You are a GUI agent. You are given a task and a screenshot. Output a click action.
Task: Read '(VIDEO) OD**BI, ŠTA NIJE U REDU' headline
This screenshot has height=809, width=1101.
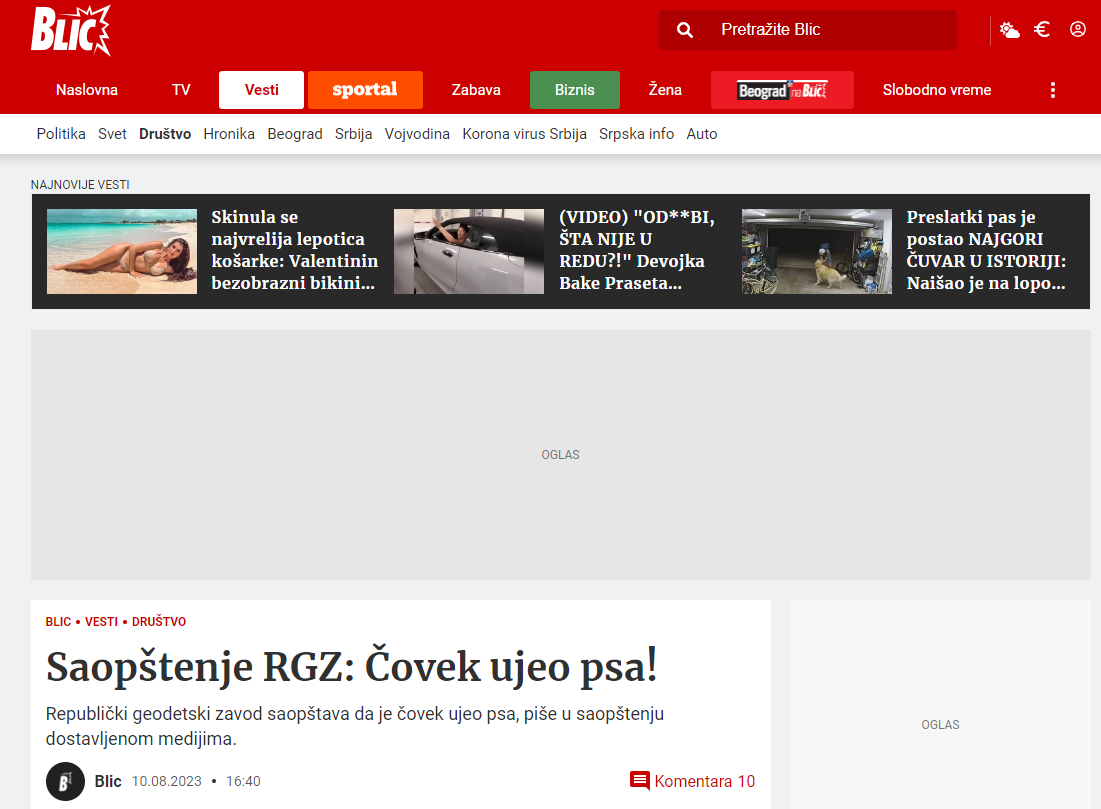tap(637, 250)
